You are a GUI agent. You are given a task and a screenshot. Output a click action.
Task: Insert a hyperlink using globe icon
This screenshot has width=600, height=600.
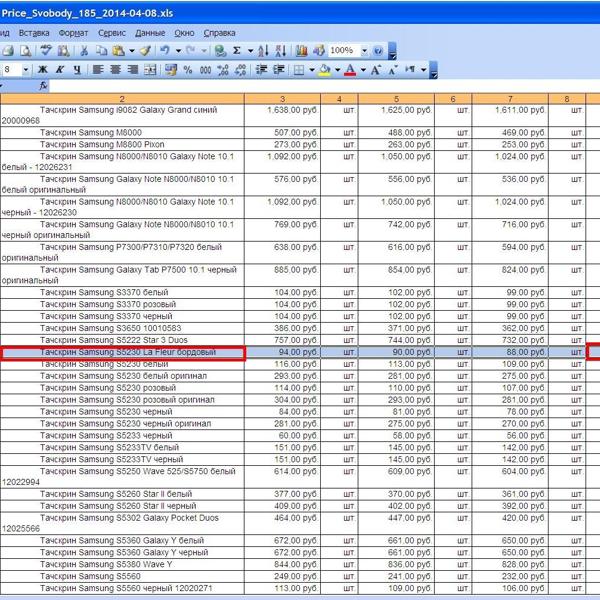click(220, 51)
